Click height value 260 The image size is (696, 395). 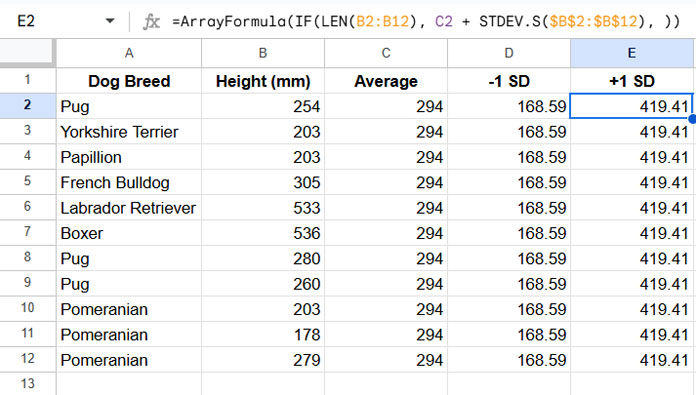pyautogui.click(x=263, y=284)
